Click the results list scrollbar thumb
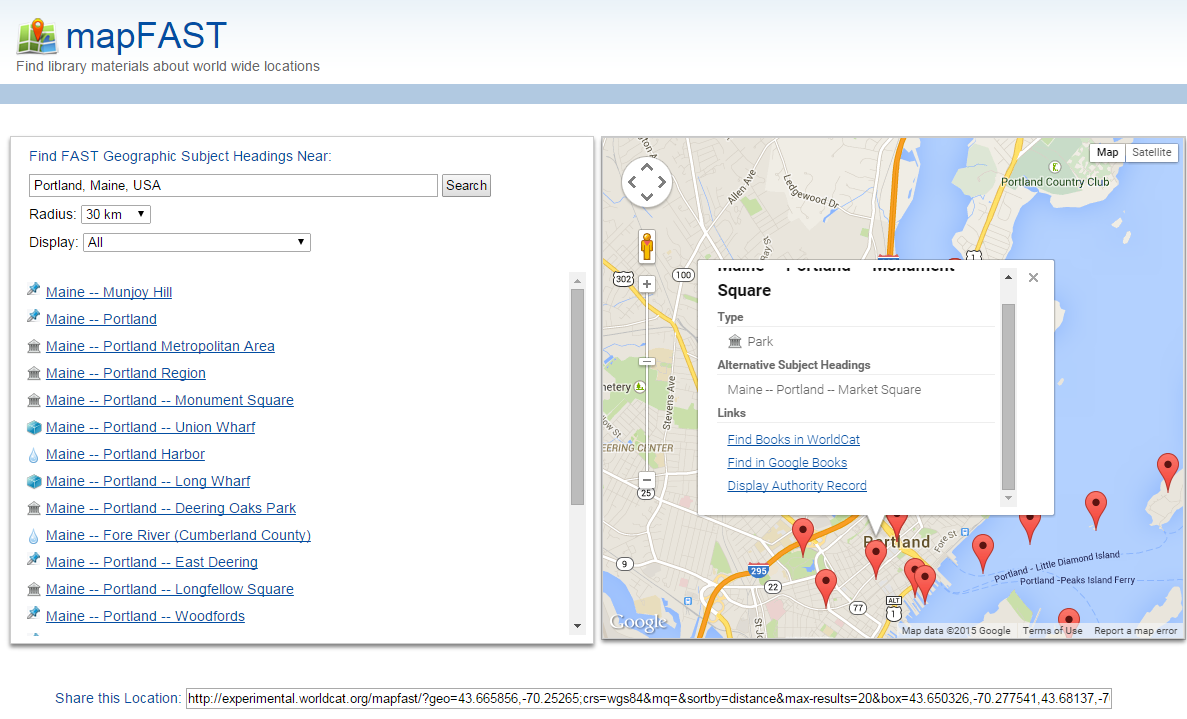The image size is (1187, 719). click(x=578, y=397)
